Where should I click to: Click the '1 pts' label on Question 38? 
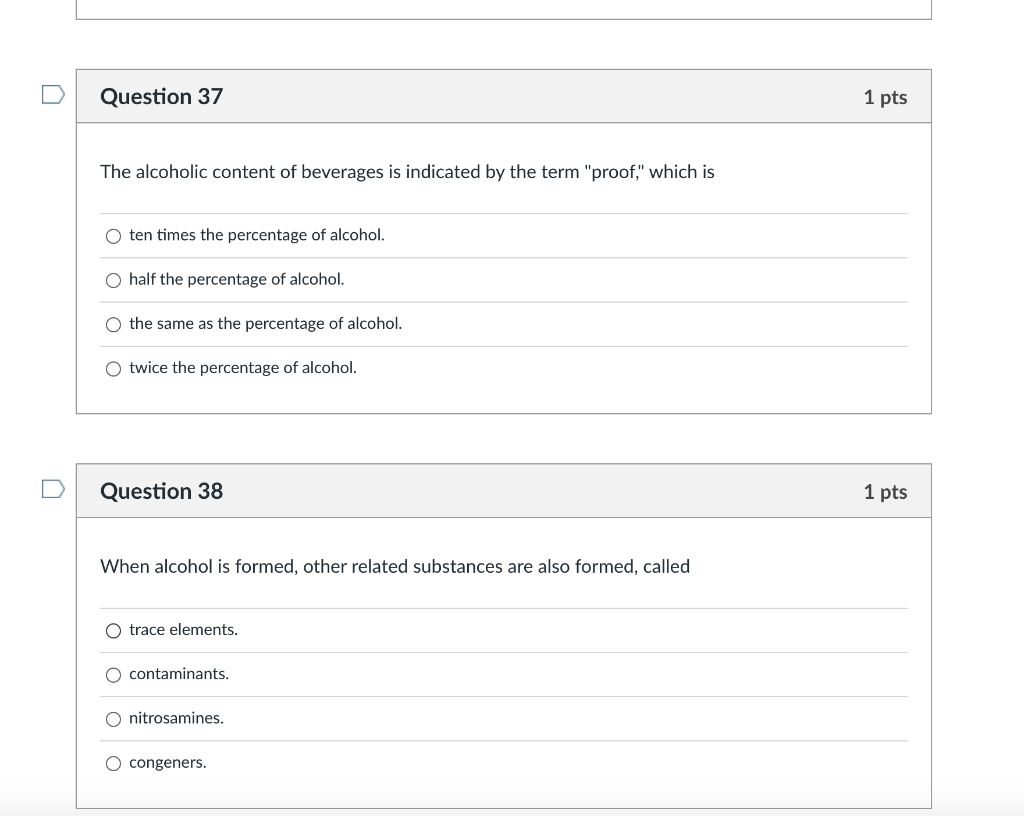[885, 491]
